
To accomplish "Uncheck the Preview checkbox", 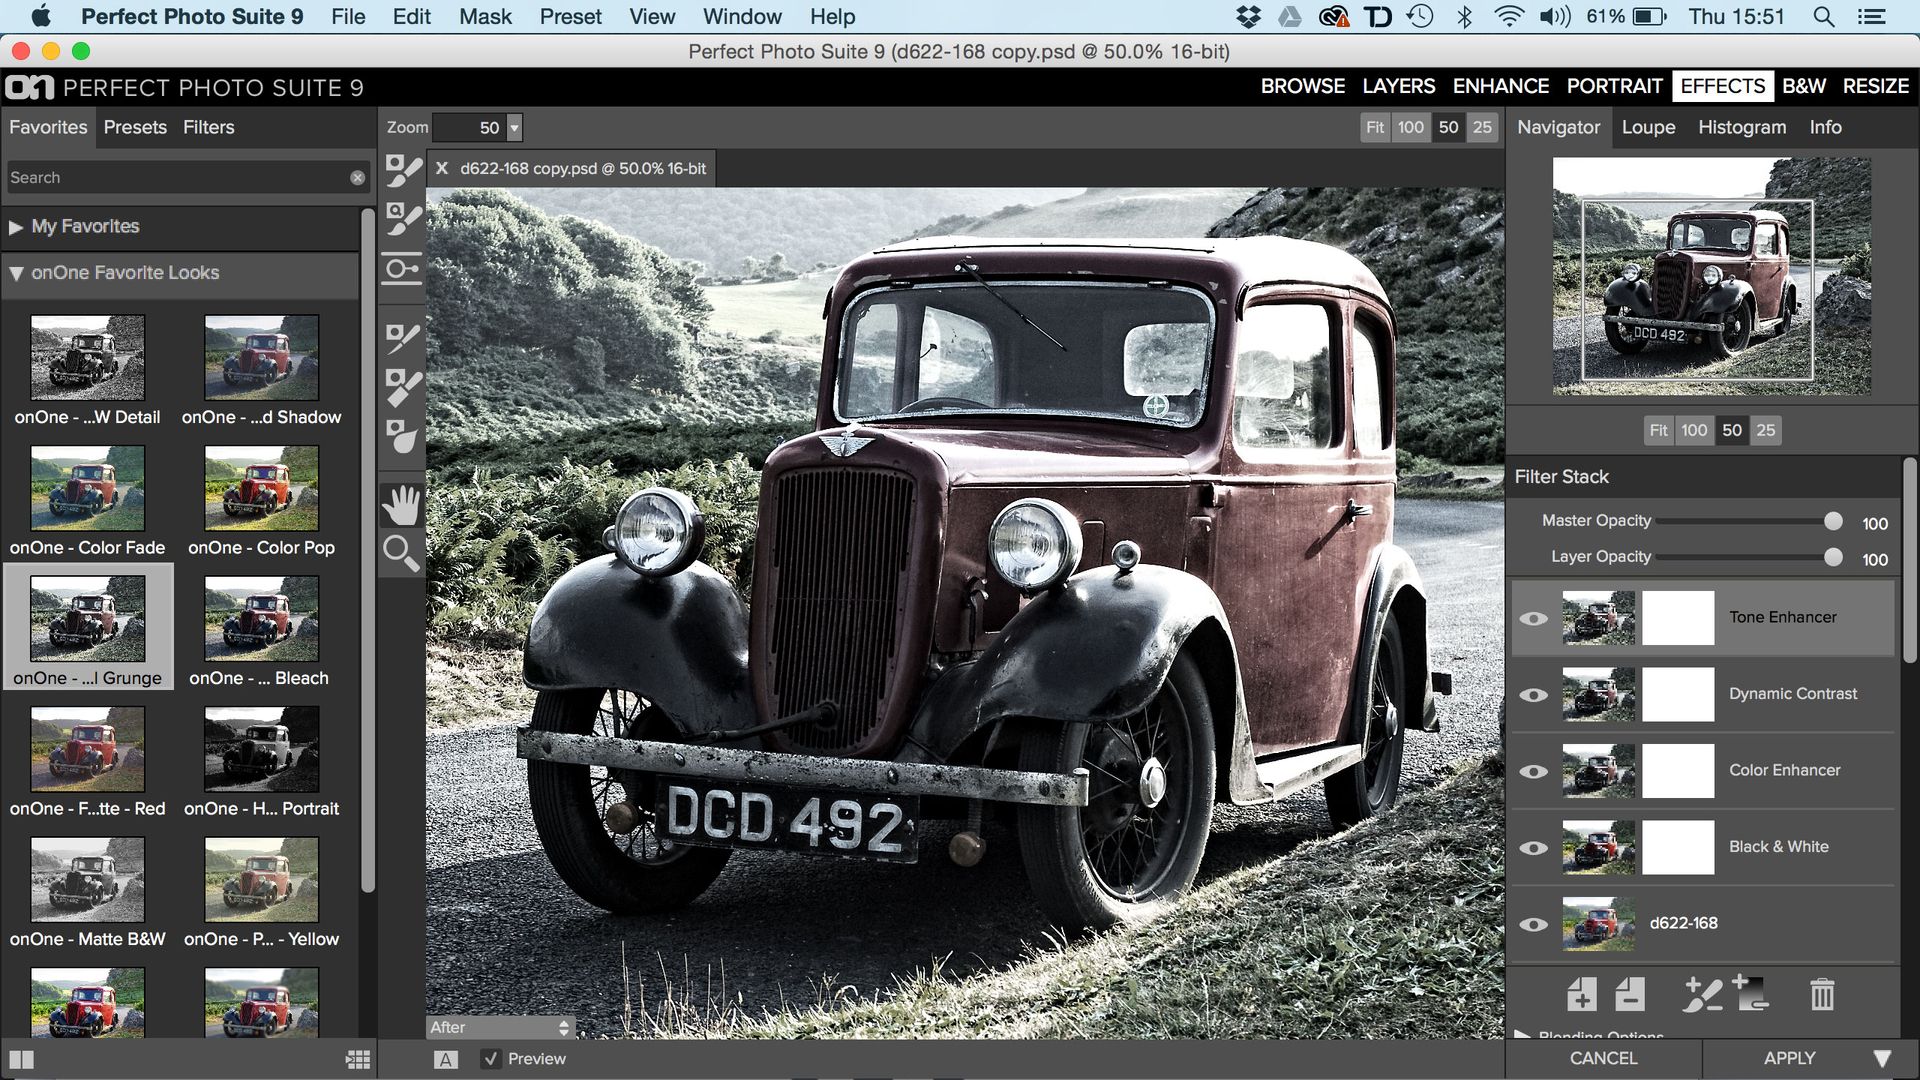I will [x=491, y=1058].
